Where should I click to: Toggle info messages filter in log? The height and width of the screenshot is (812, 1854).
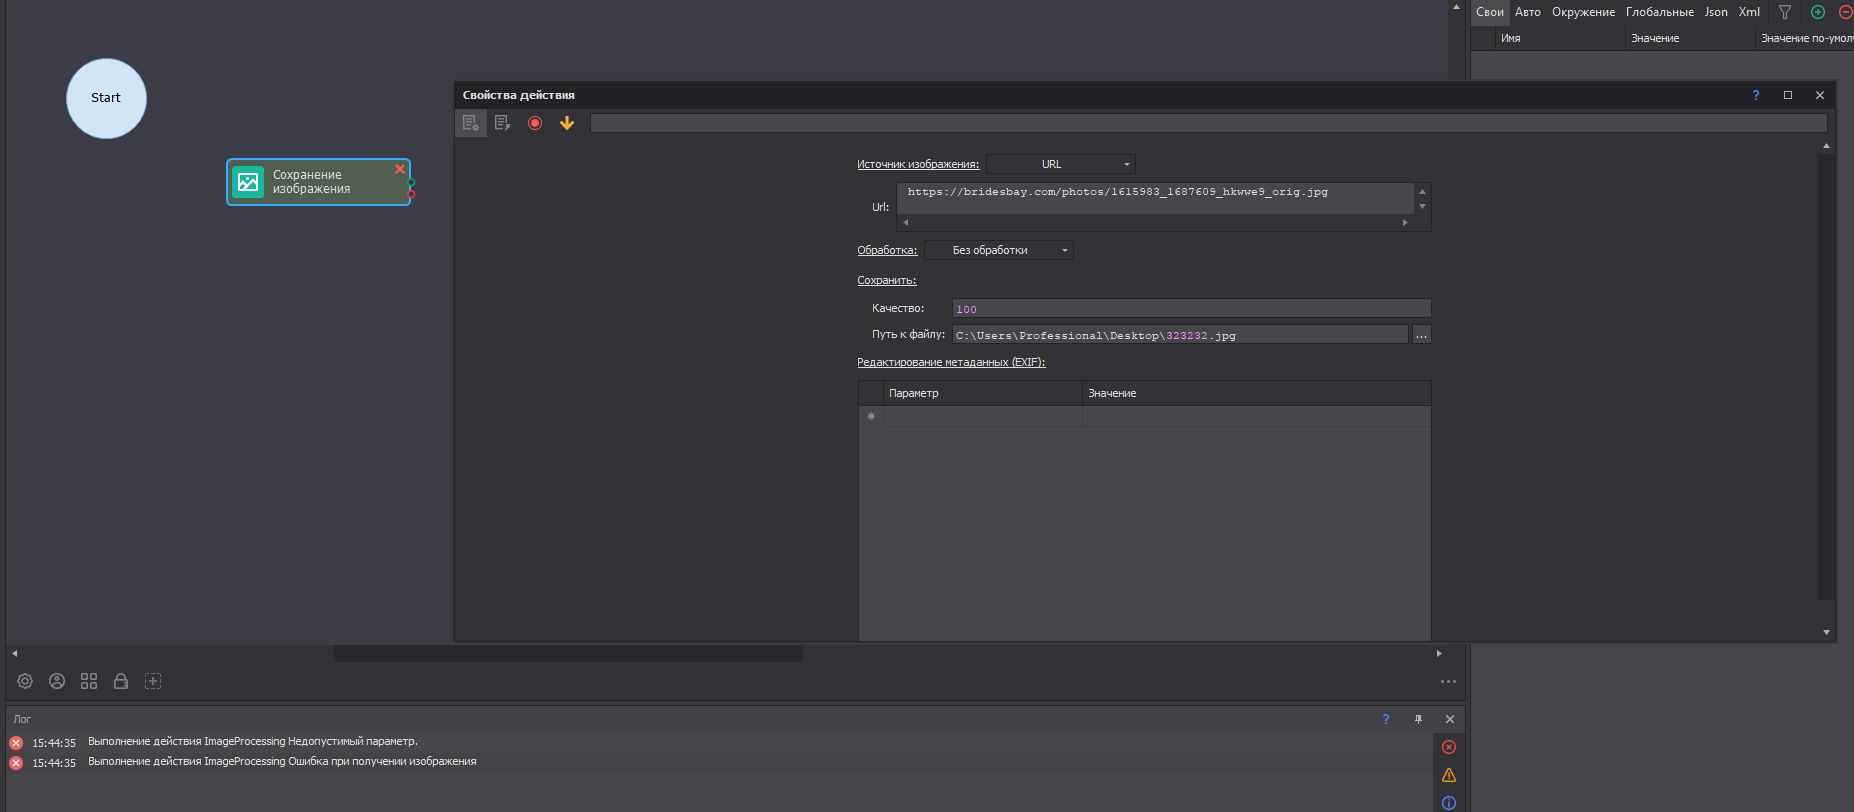[x=1449, y=802]
